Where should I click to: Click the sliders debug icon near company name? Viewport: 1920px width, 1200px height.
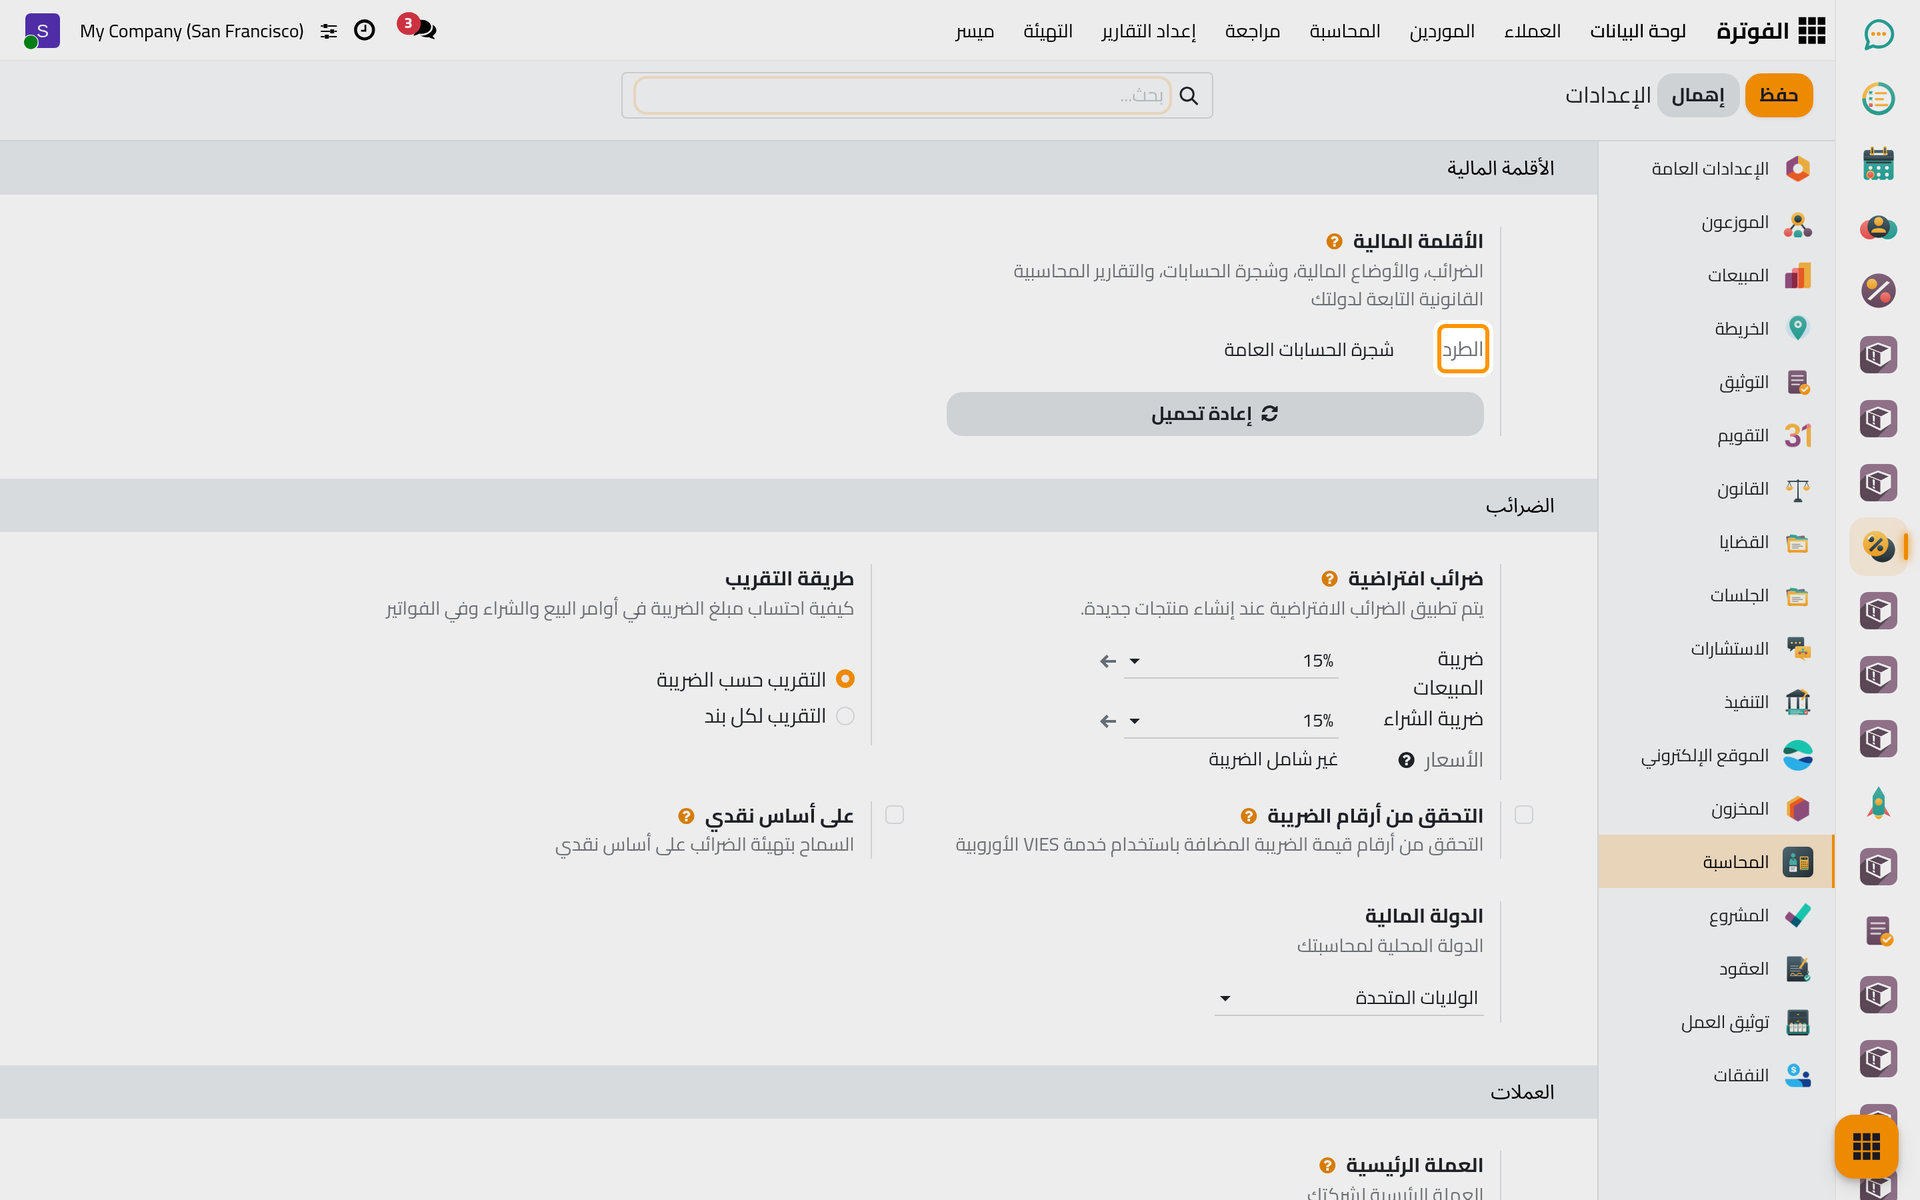click(329, 31)
